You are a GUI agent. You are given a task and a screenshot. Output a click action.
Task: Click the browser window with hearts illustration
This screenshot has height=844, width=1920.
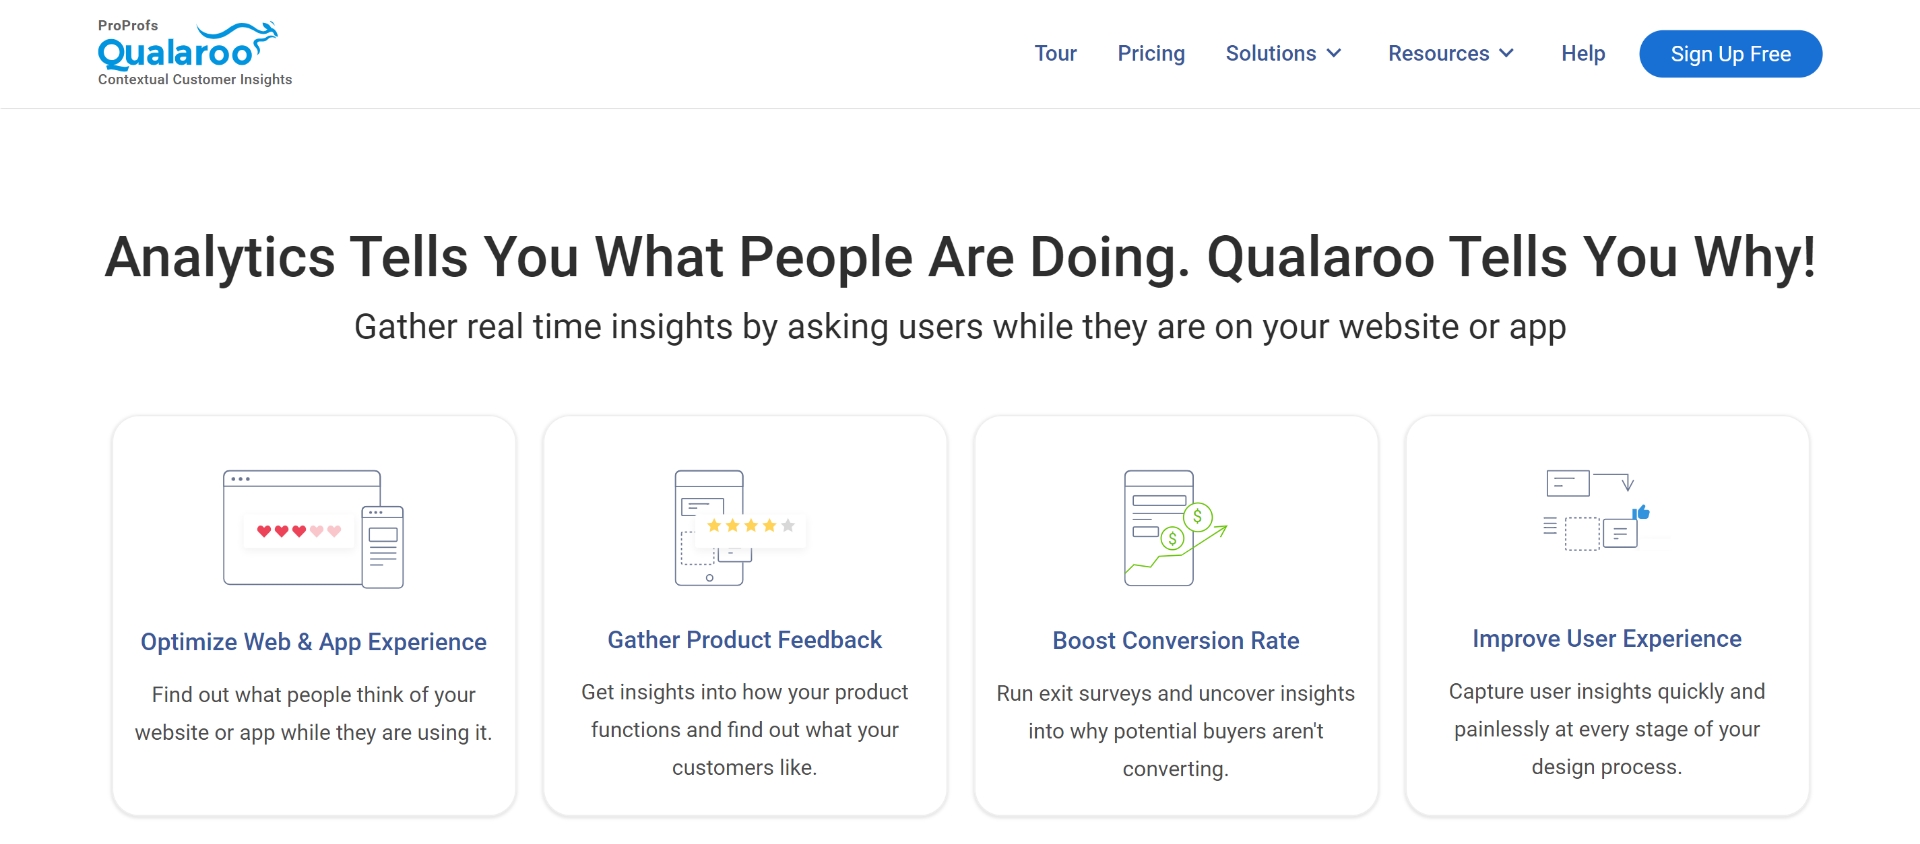[313, 528]
